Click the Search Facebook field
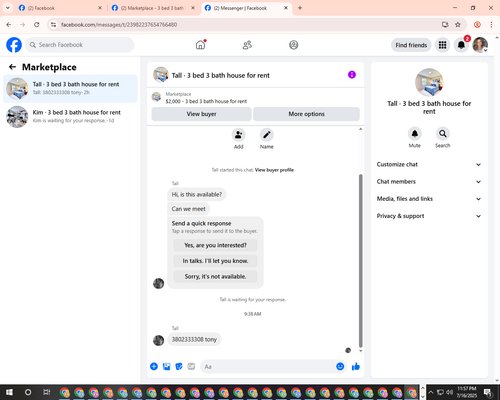The height and width of the screenshot is (400, 500). 80,45
